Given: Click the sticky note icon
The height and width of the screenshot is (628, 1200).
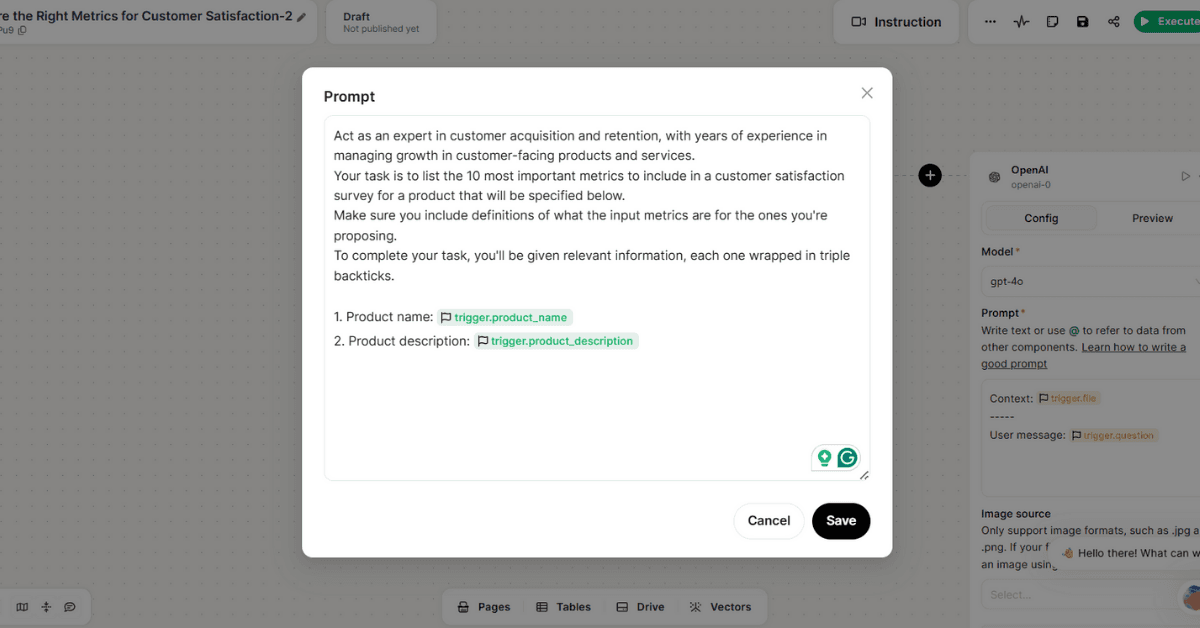Looking at the screenshot, I should pyautogui.click(x=1052, y=22).
